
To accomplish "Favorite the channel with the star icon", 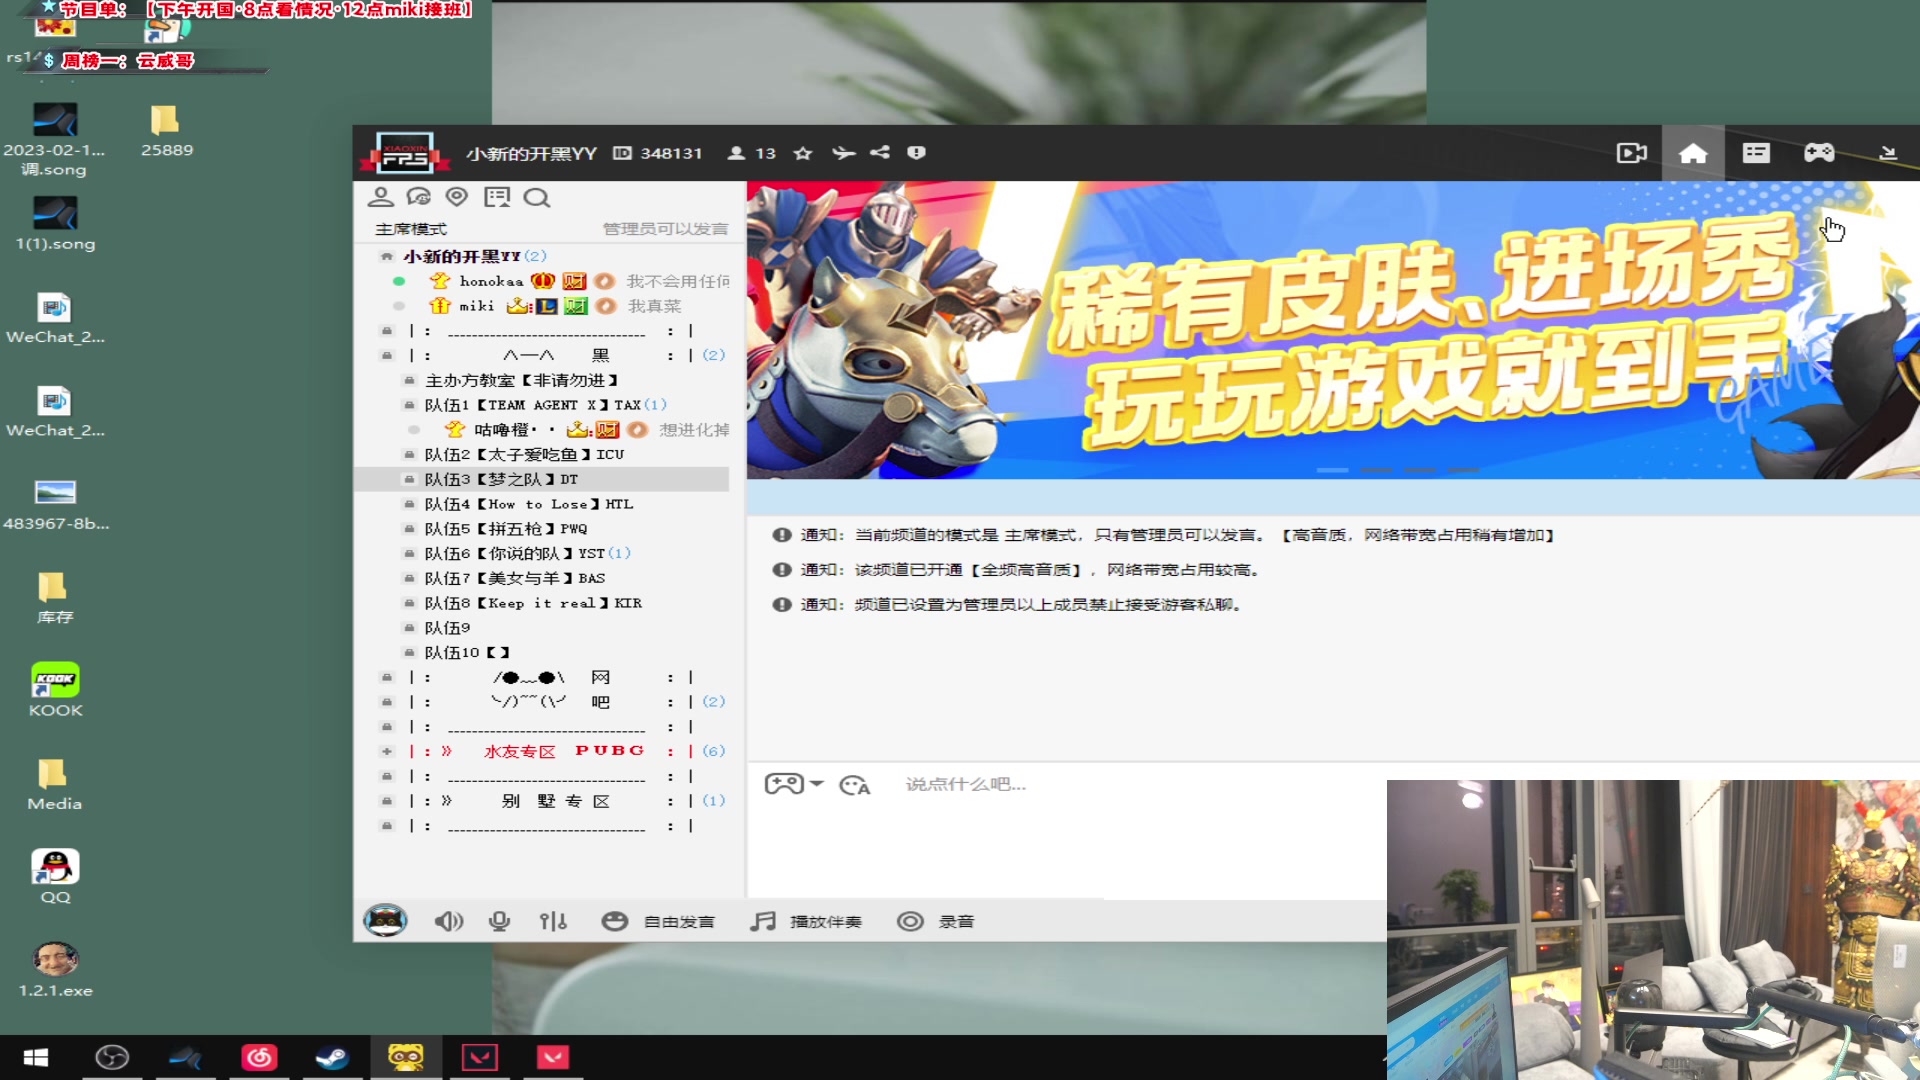I will click(x=802, y=153).
